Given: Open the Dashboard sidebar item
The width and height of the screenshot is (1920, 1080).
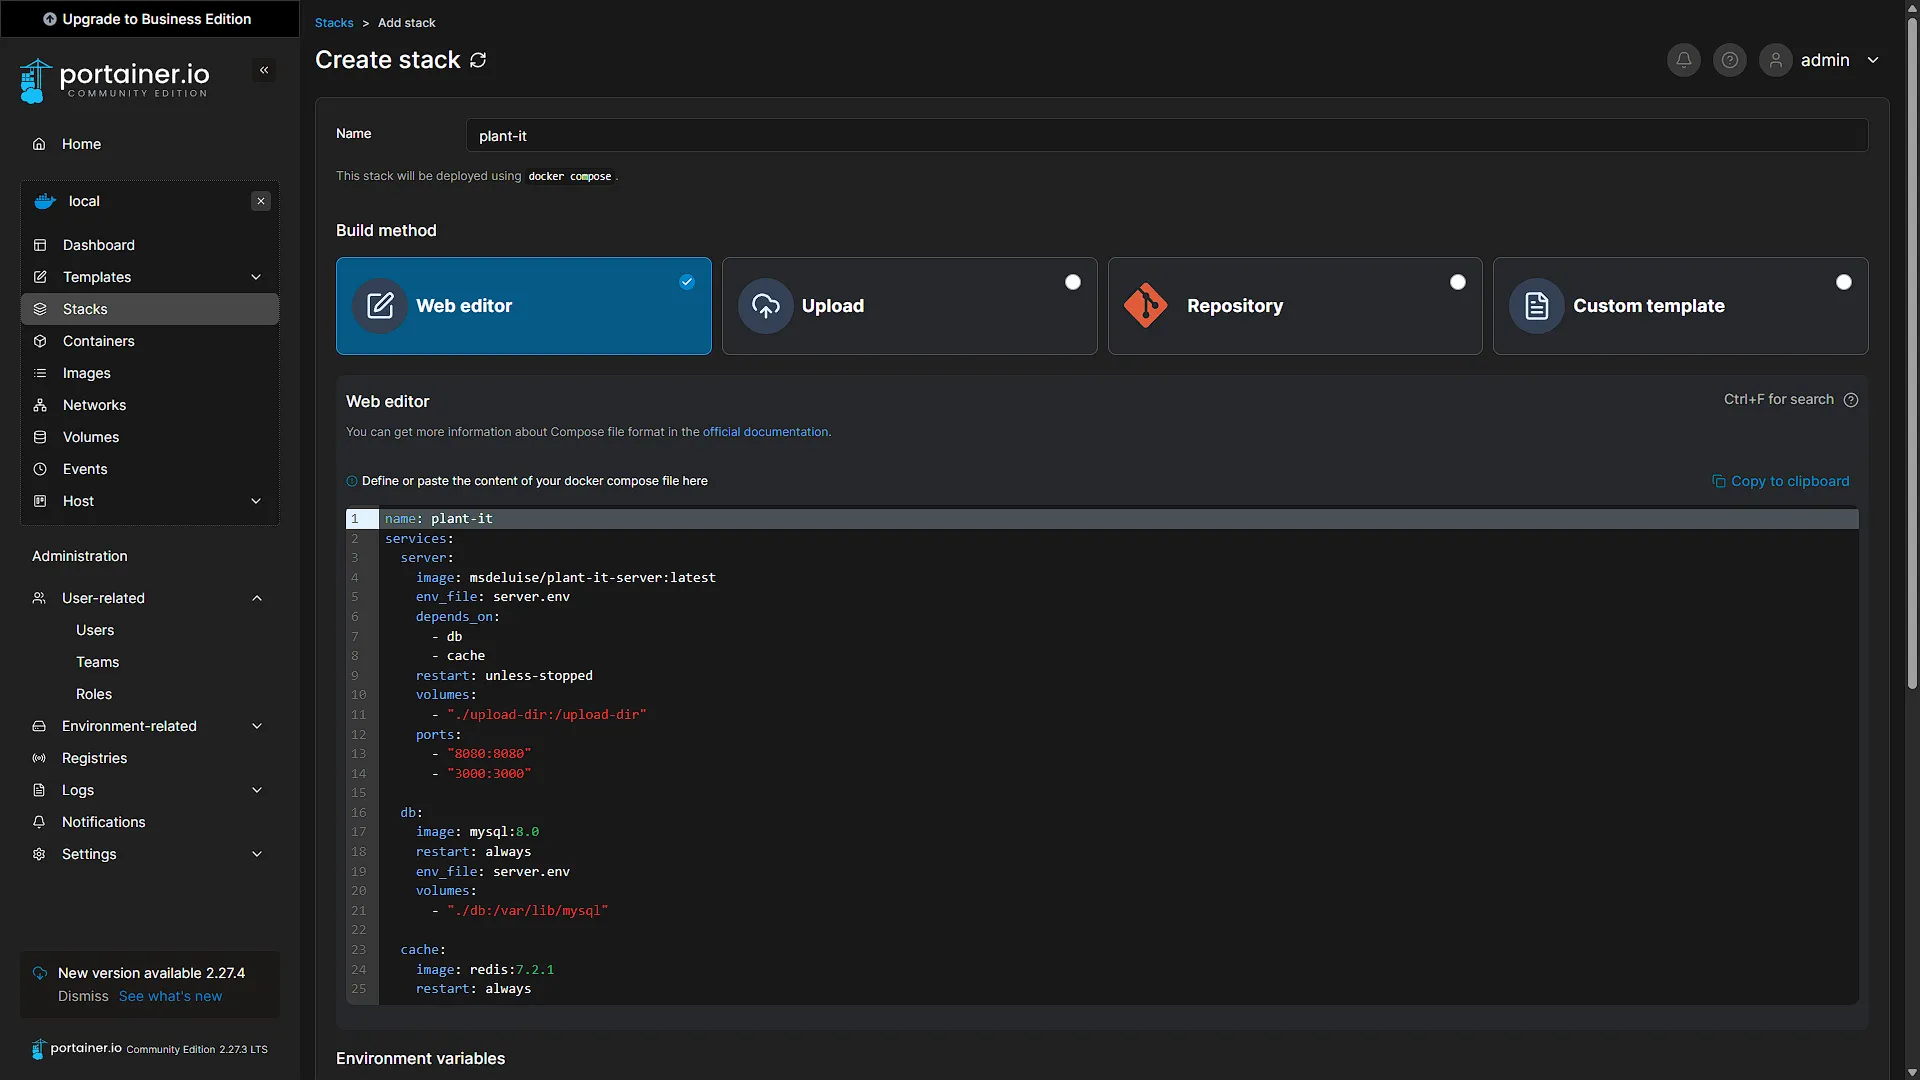Looking at the screenshot, I should [x=150, y=245].
